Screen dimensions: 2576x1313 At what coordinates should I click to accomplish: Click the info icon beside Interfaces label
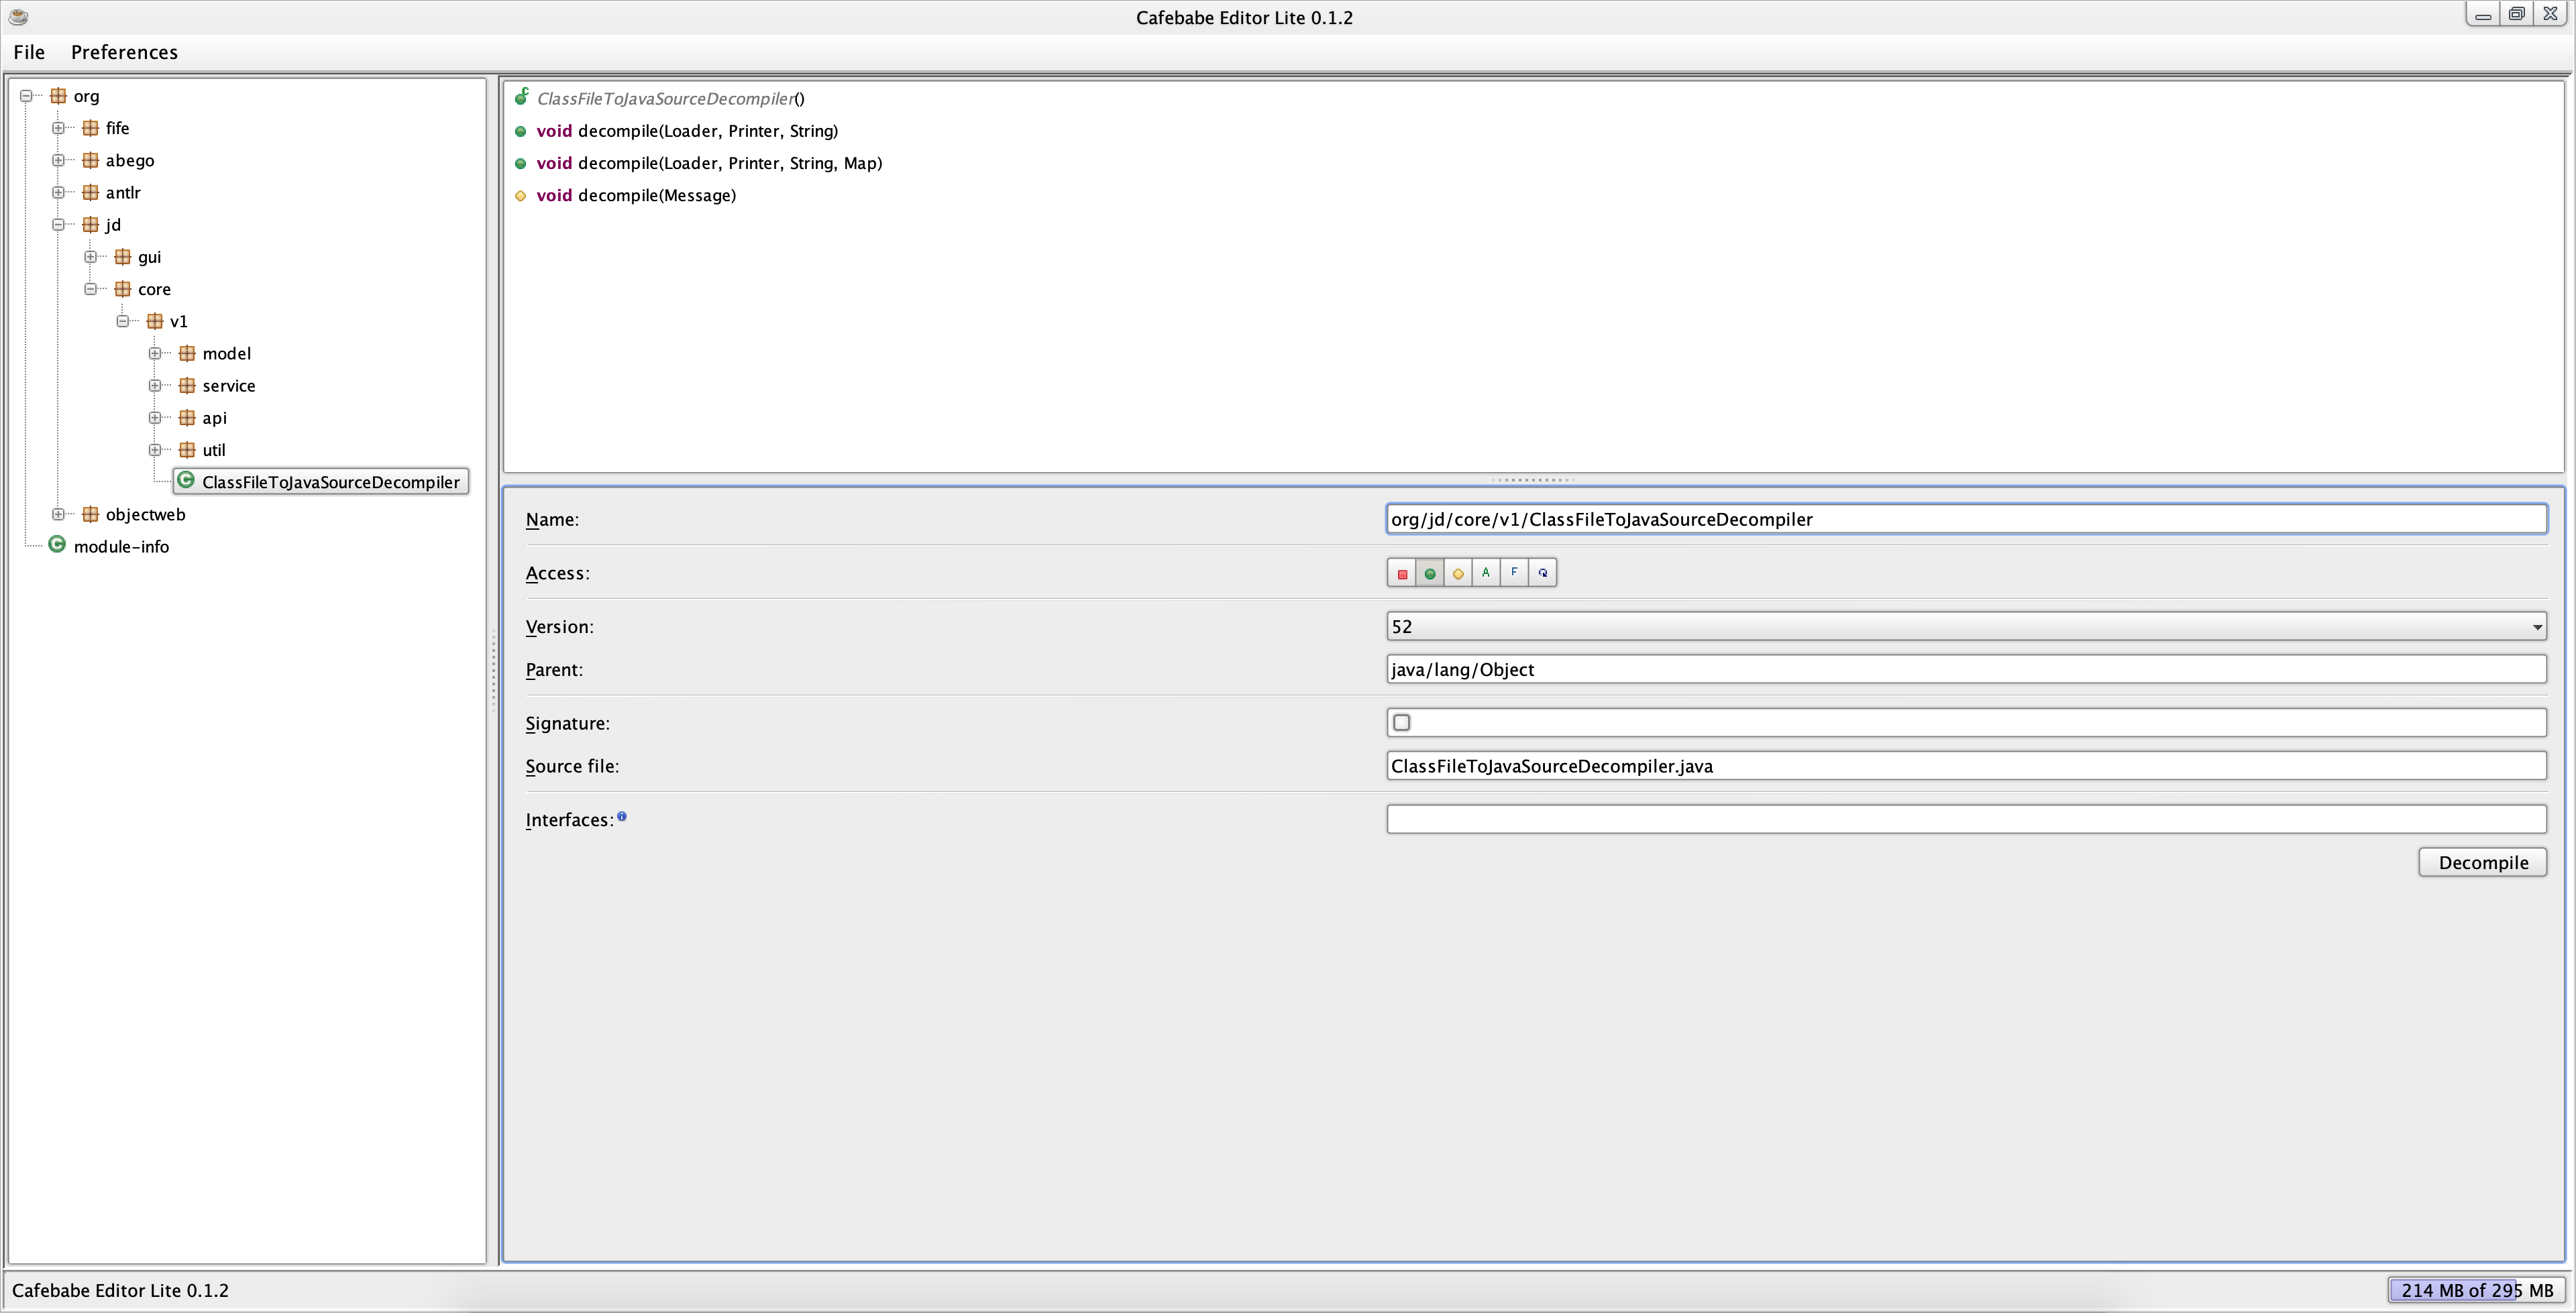pos(622,816)
